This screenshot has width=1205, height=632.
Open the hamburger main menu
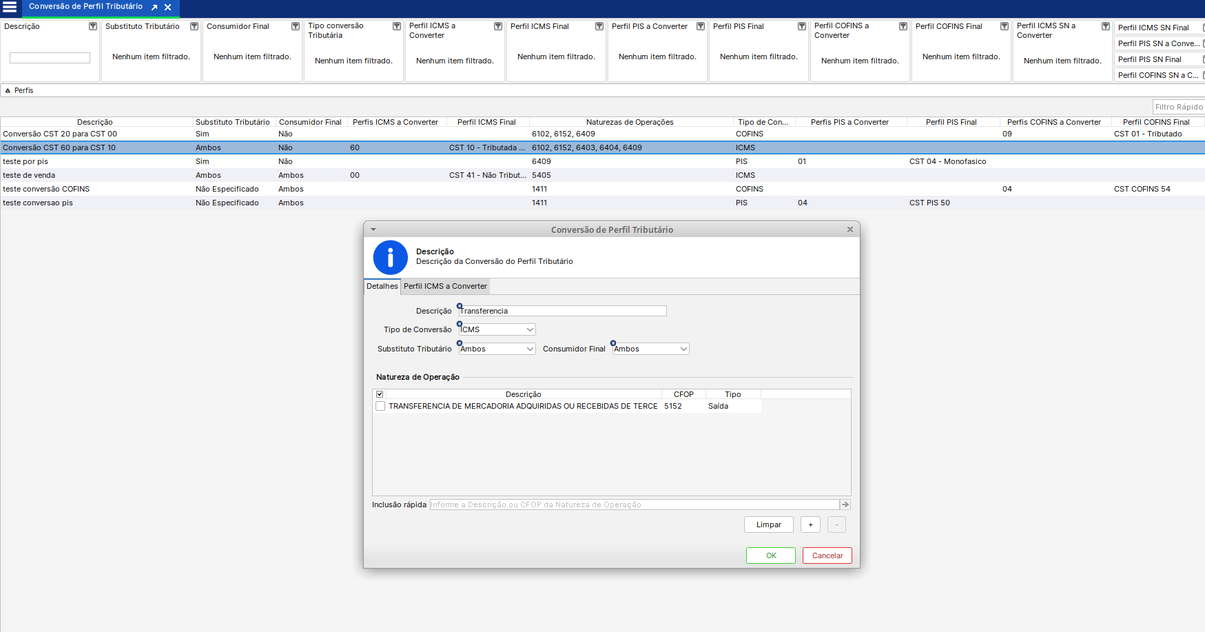pos(10,7)
